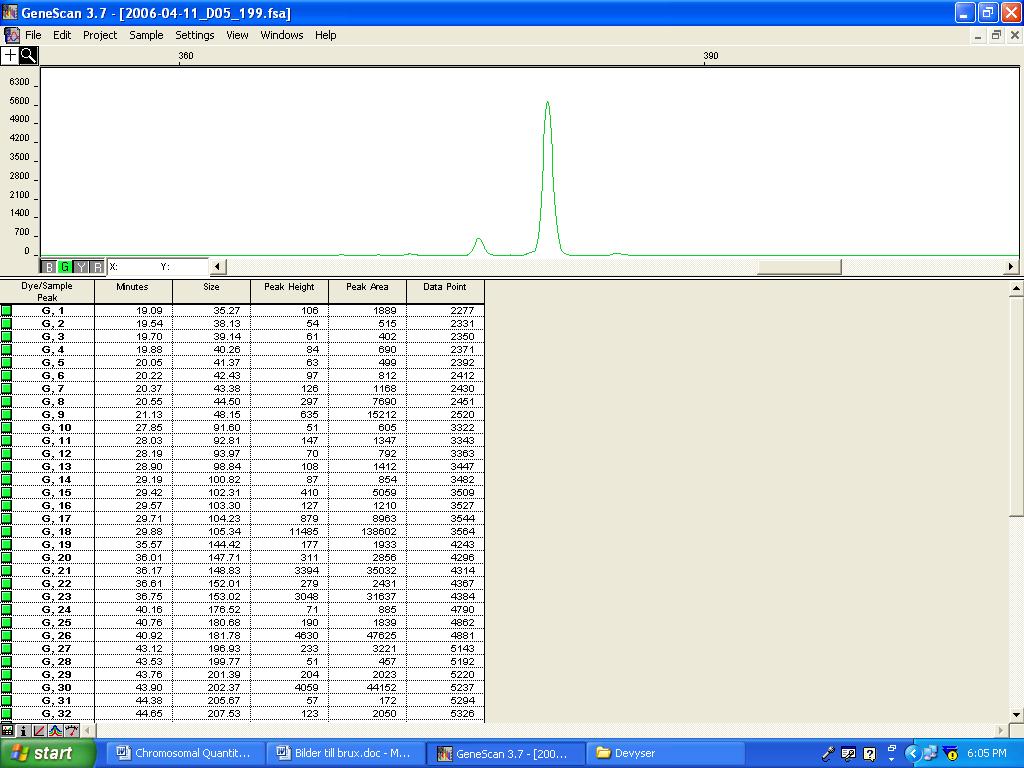This screenshot has width=1024, height=768.
Task: Select peak row G, 21
Action: point(242,571)
